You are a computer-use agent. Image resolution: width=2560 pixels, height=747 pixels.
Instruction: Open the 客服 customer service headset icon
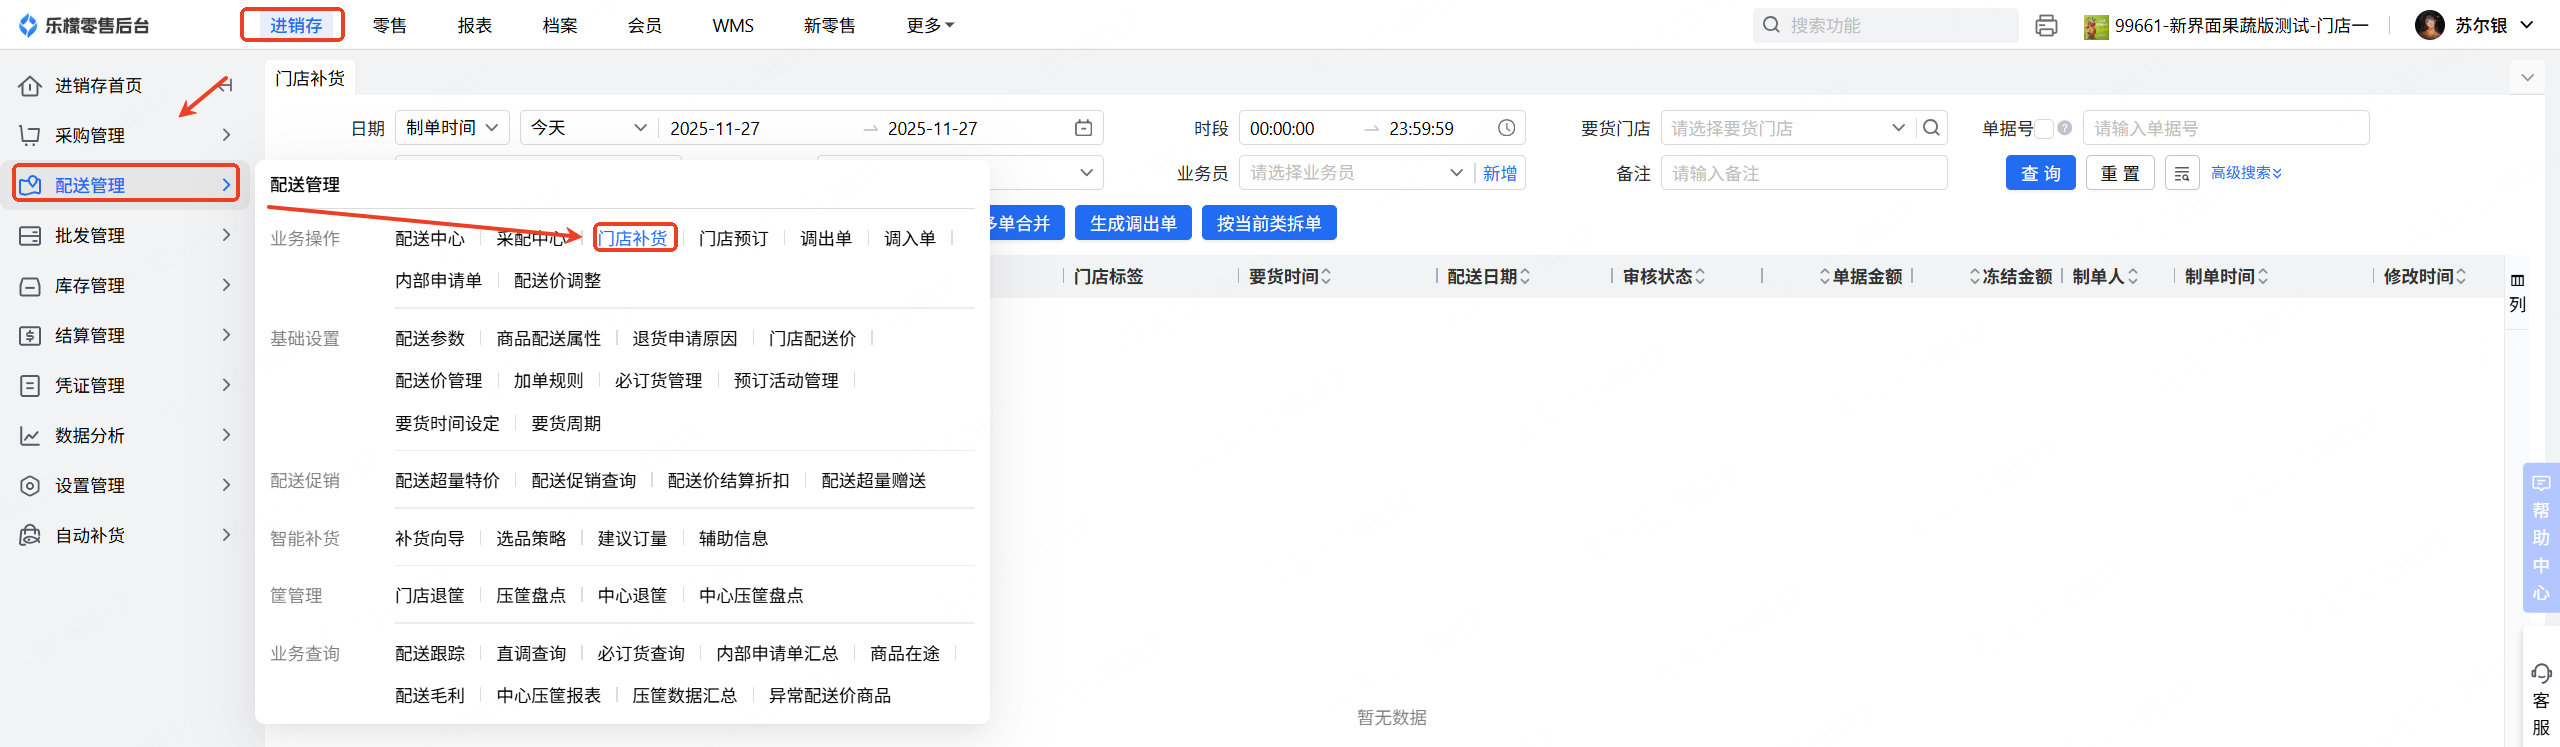[x=2541, y=673]
